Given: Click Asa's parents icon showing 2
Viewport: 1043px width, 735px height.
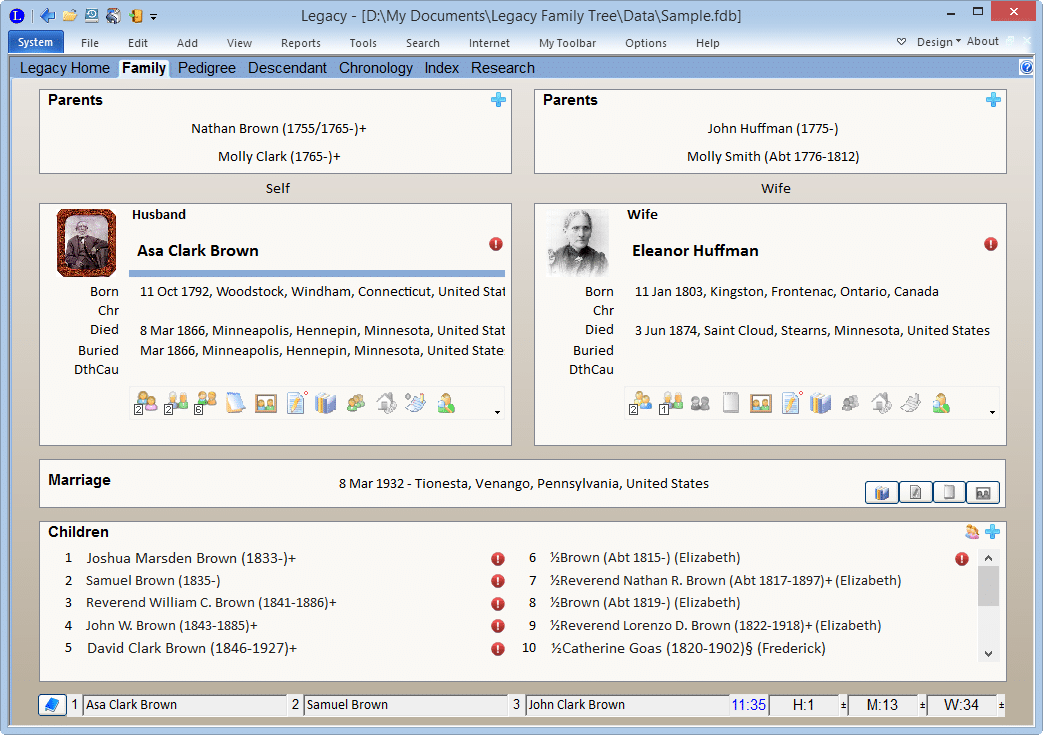Looking at the screenshot, I should click(176, 403).
